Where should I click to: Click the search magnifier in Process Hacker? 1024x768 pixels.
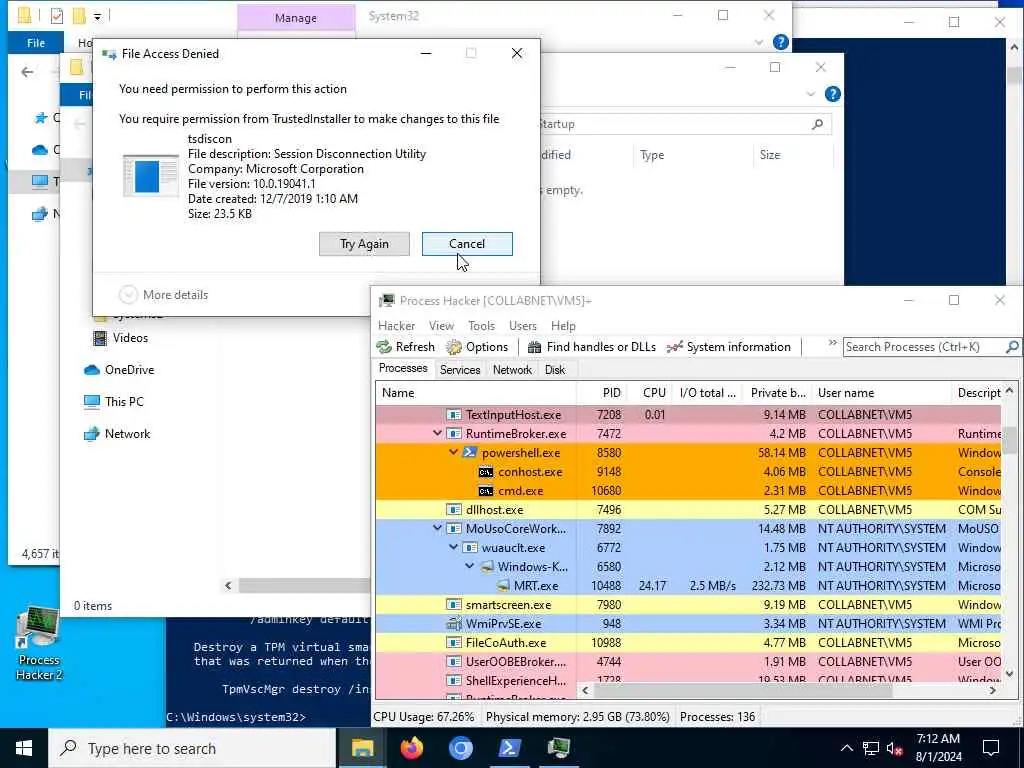pos(1012,347)
